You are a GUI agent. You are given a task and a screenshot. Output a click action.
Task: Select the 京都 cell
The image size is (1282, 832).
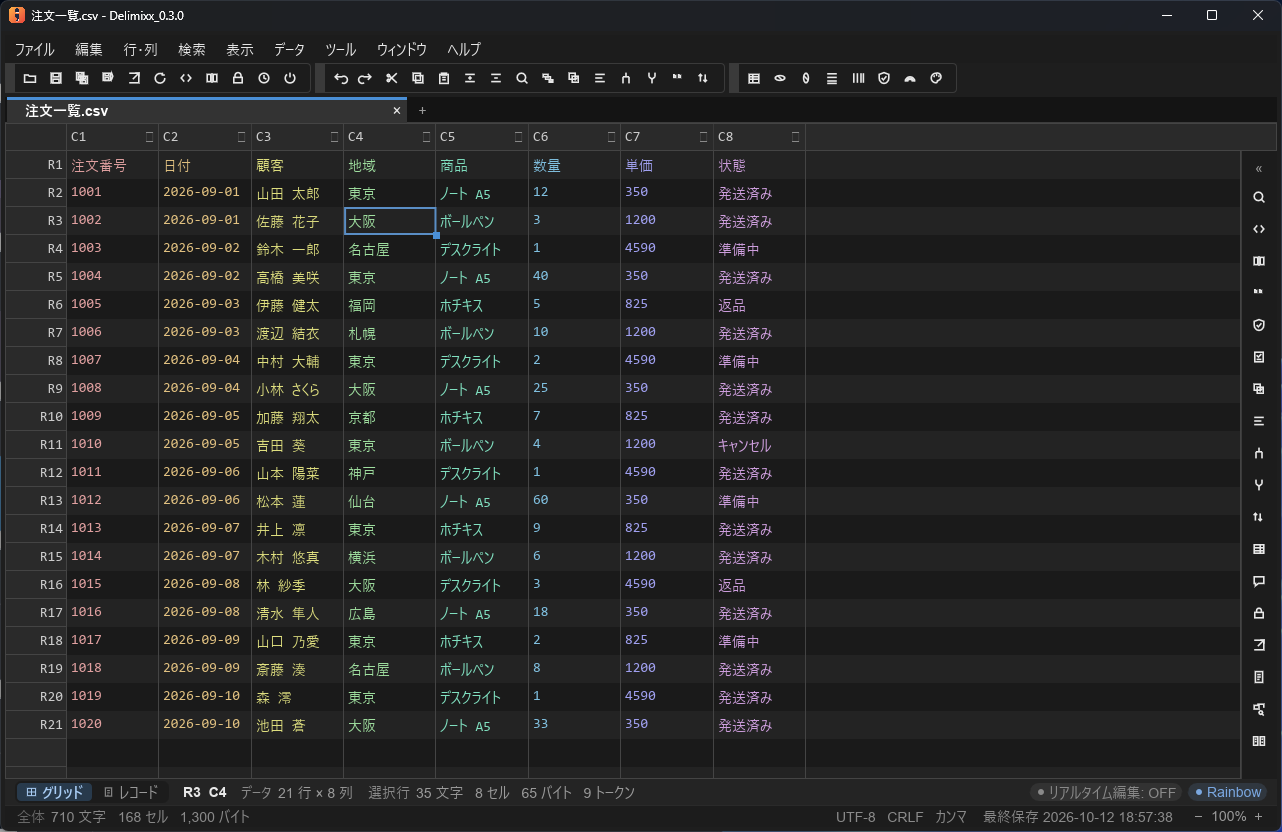click(x=389, y=417)
